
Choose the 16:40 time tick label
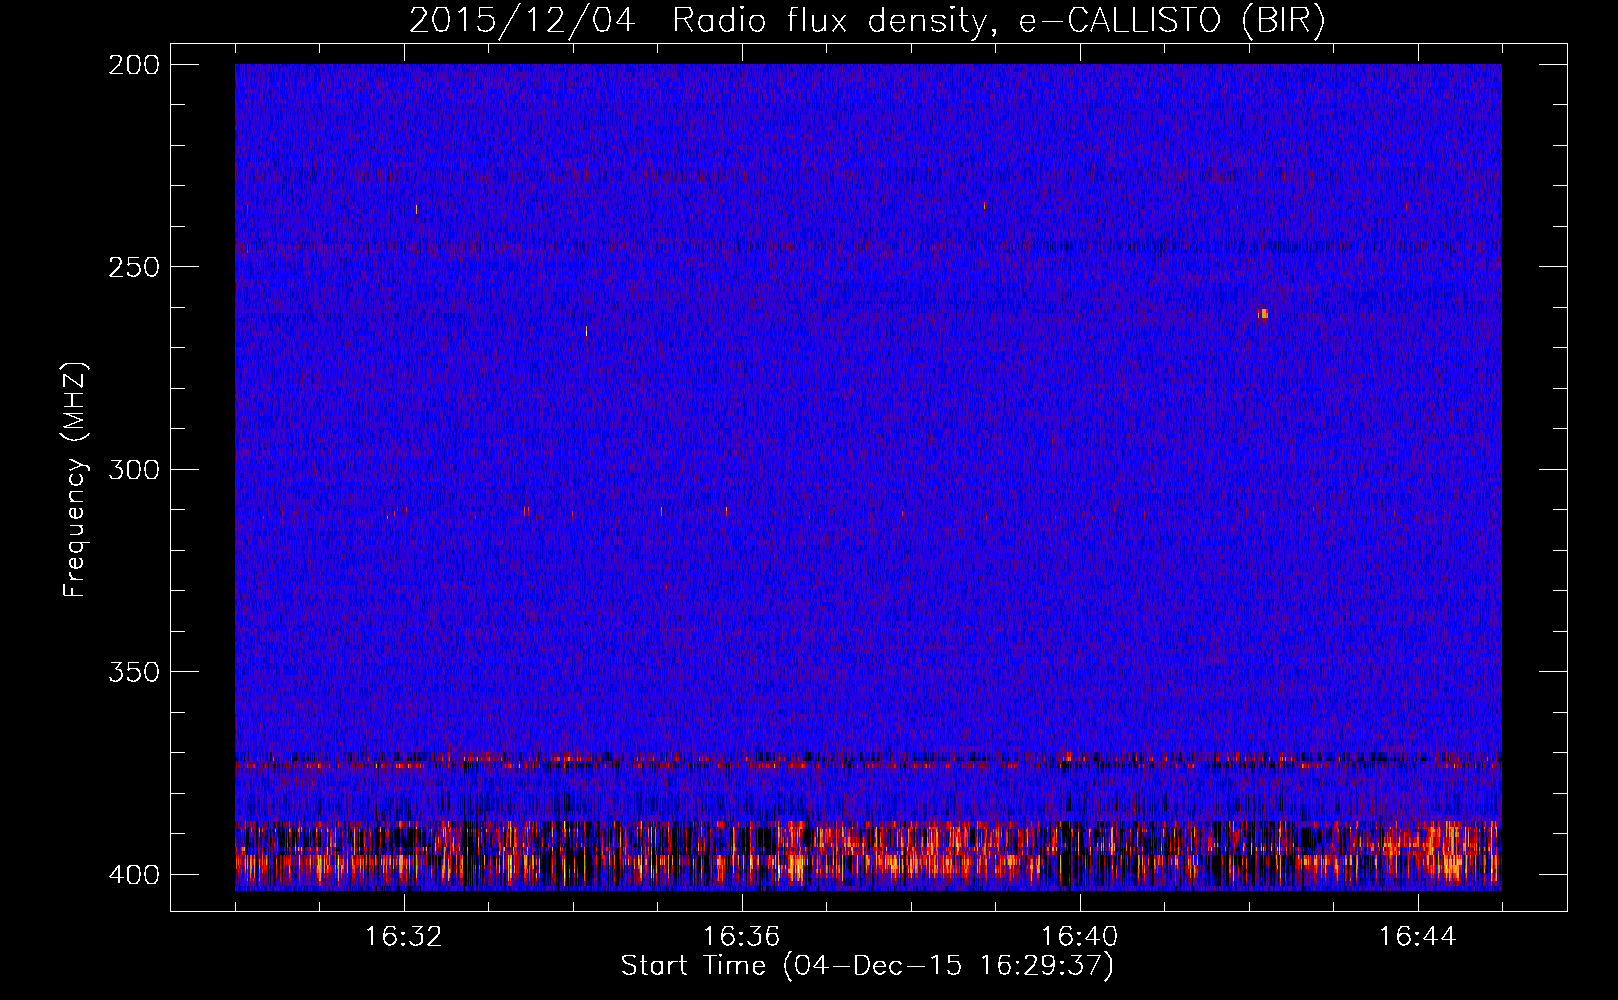click(1080, 937)
